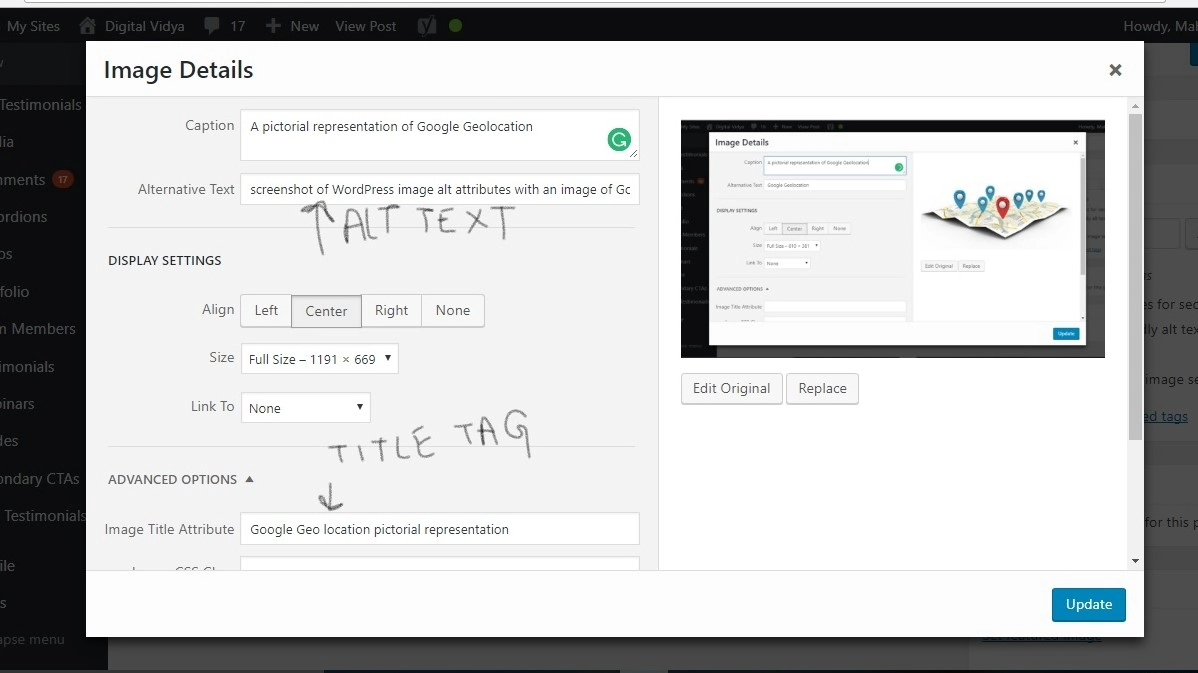Click the Replace button
Viewport: 1198px width, 673px height.
822,388
